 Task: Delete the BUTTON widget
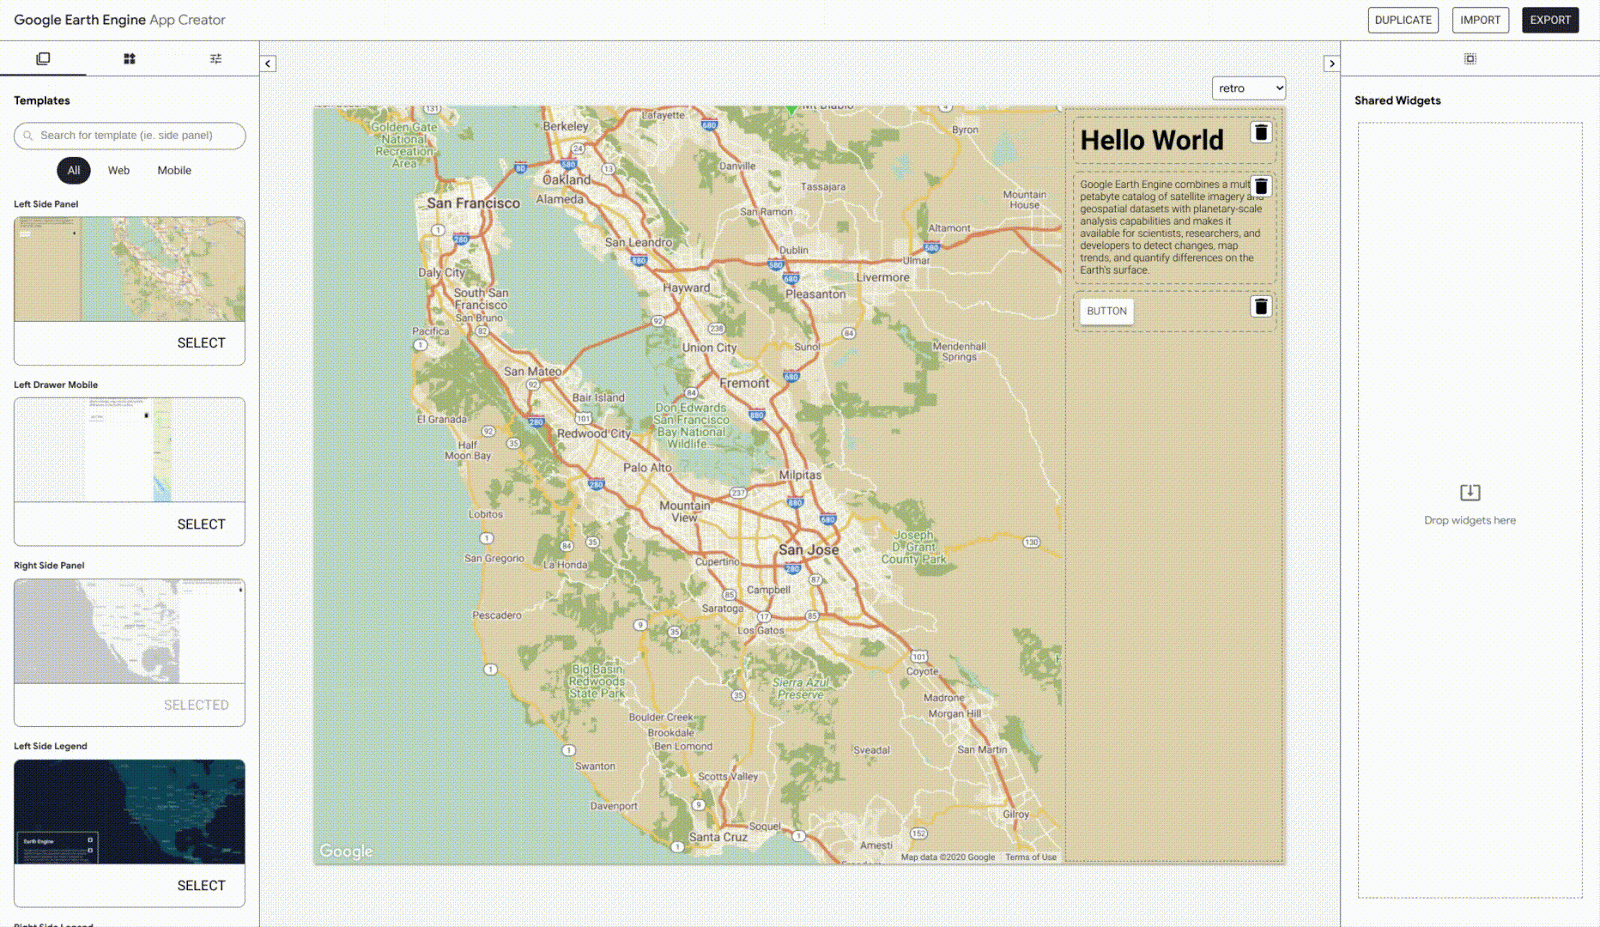[1261, 306]
